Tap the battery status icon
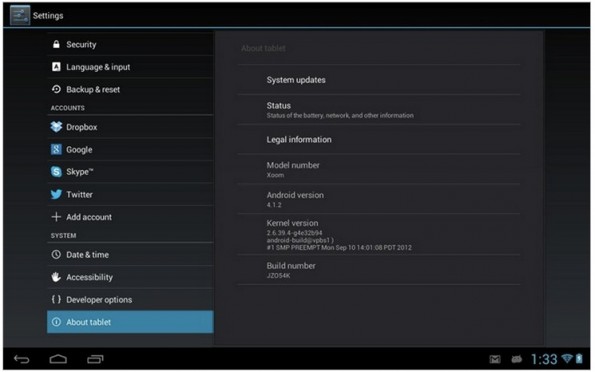The image size is (595, 372). [579, 358]
